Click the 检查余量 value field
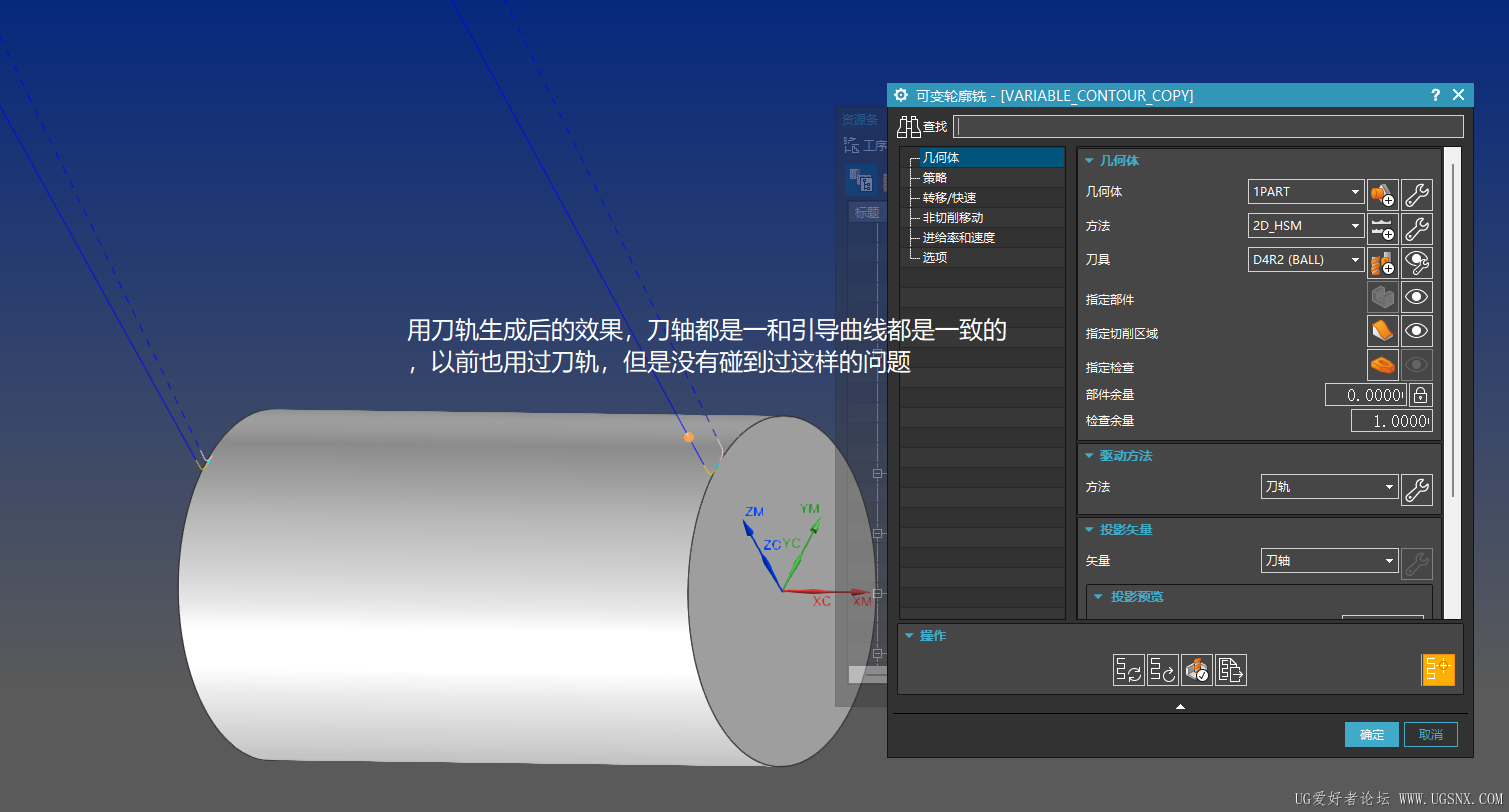This screenshot has height=812, width=1509. [x=1391, y=422]
